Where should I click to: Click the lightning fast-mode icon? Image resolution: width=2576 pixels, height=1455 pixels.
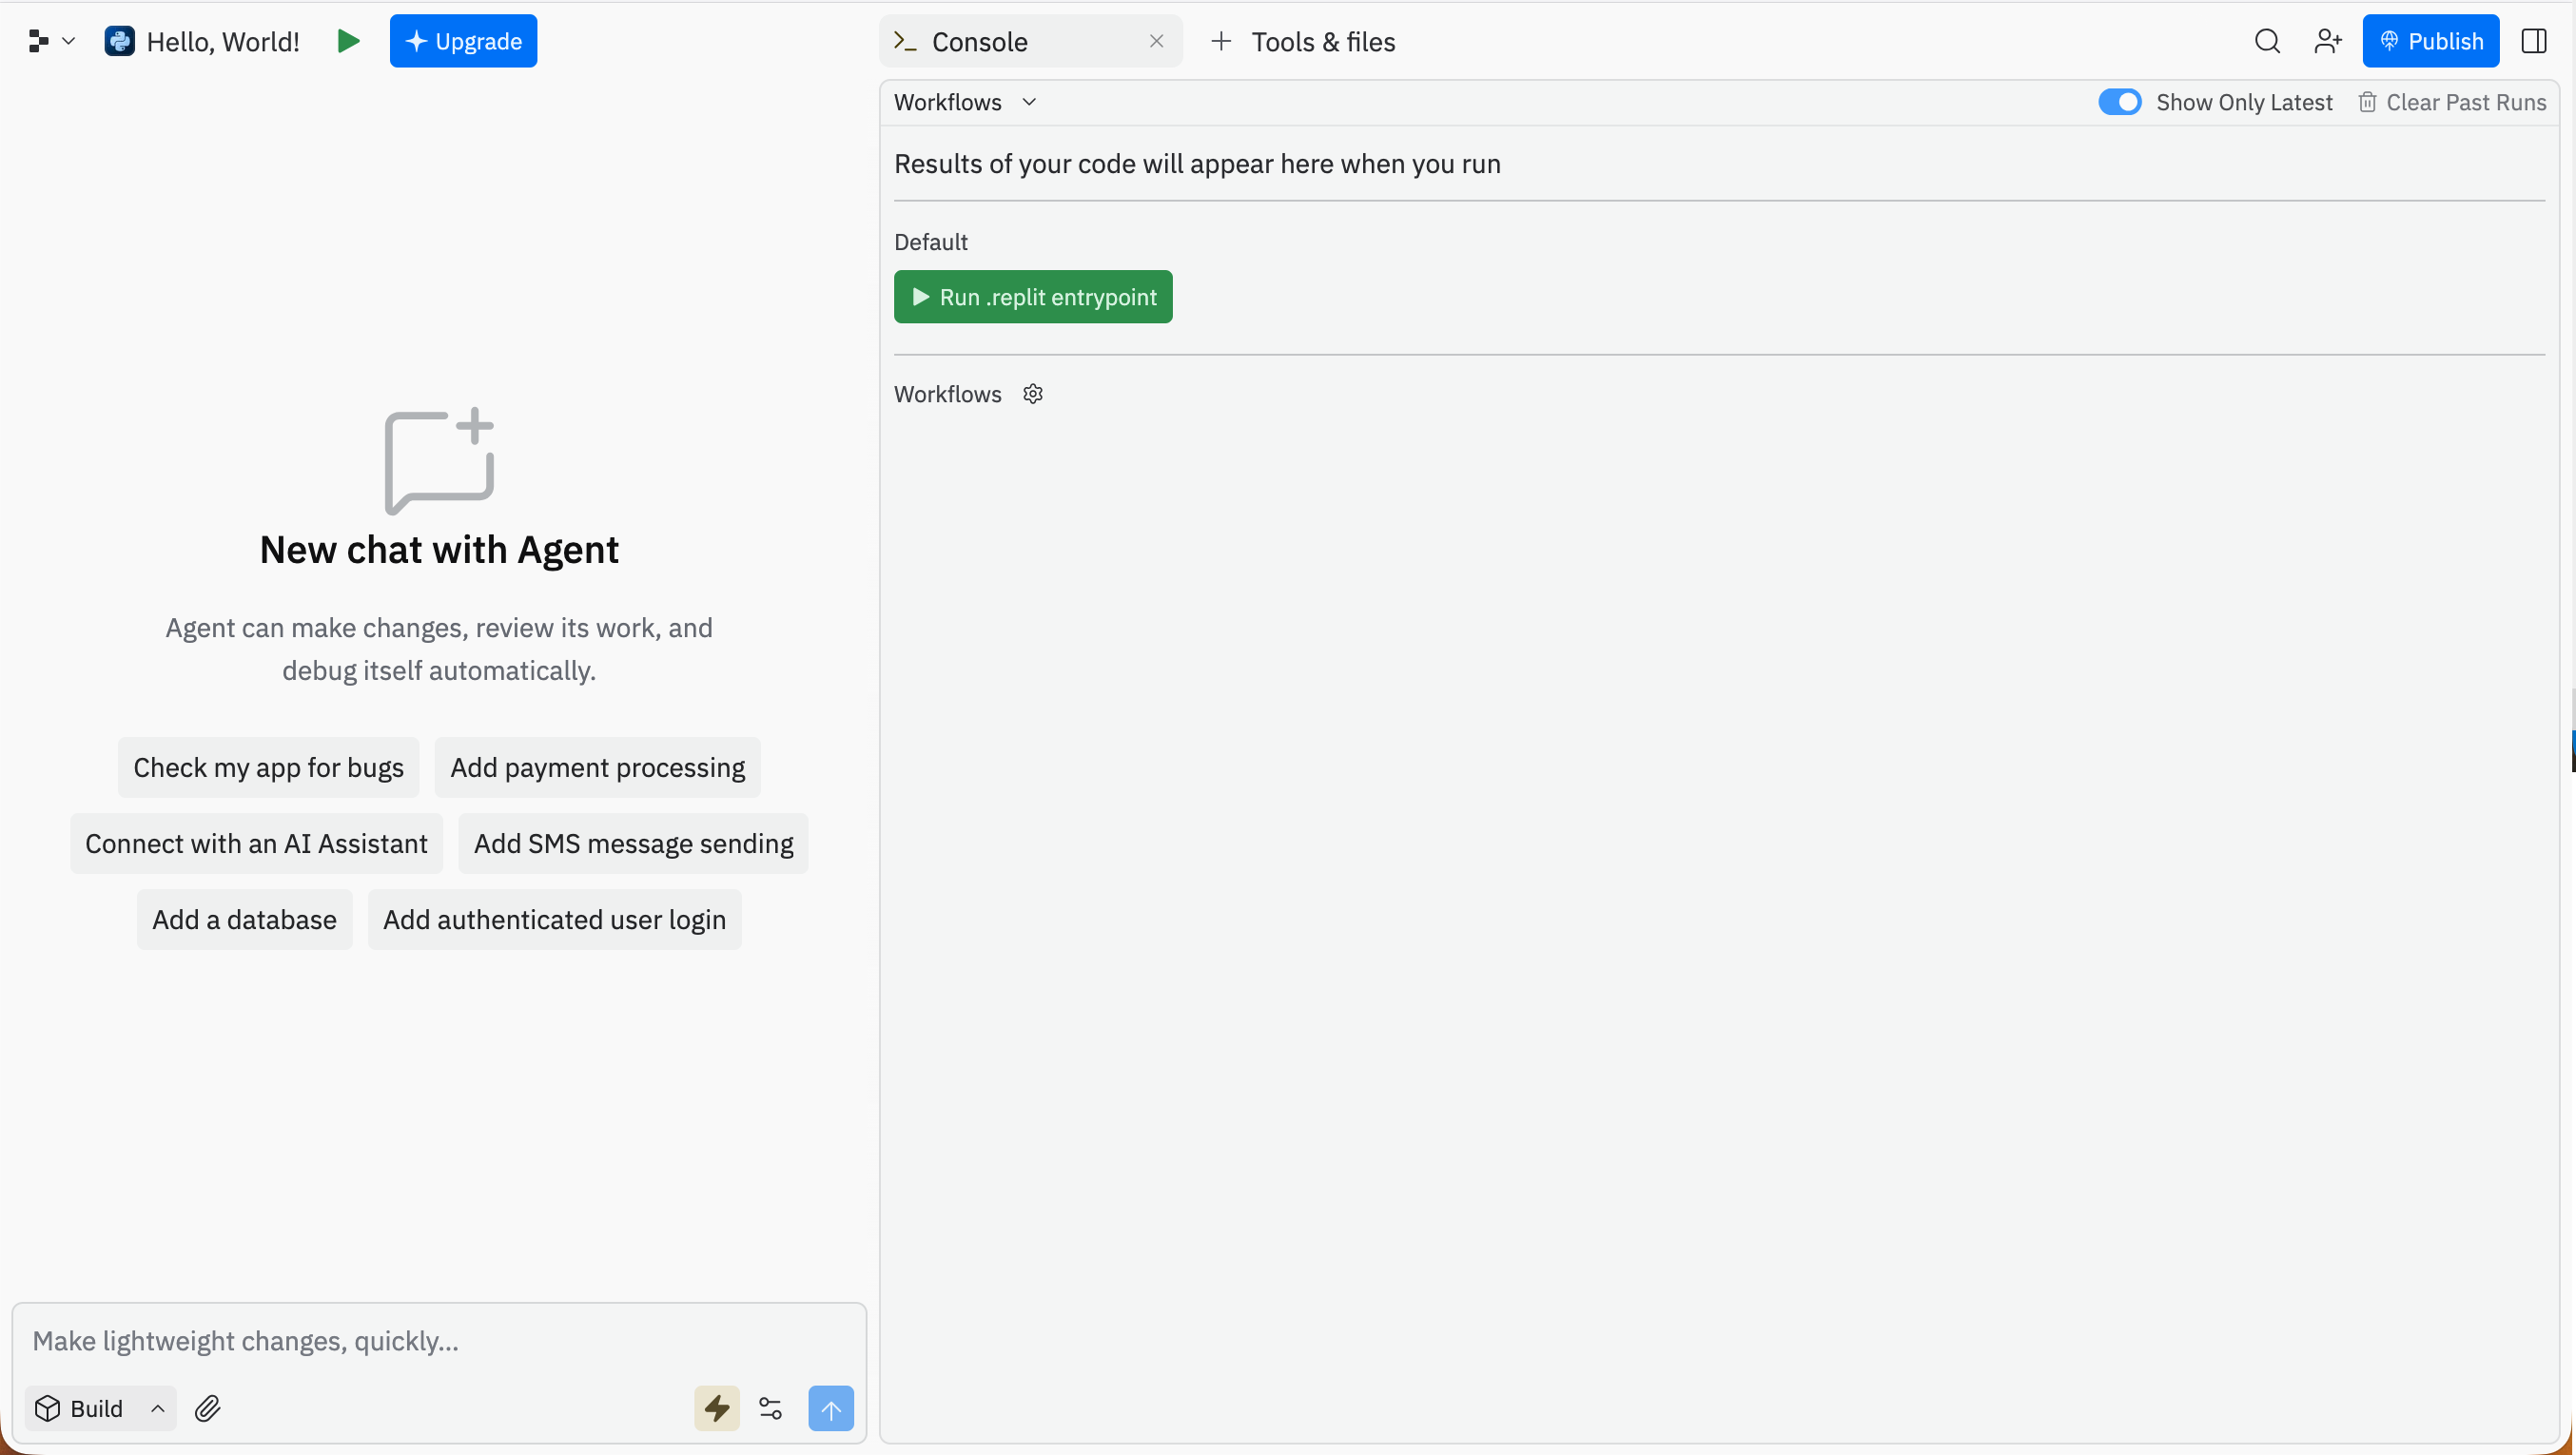[716, 1408]
